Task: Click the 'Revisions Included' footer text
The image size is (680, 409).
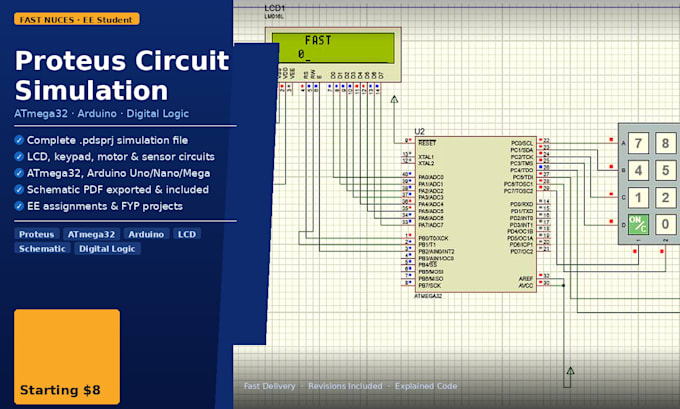Action: [345, 386]
